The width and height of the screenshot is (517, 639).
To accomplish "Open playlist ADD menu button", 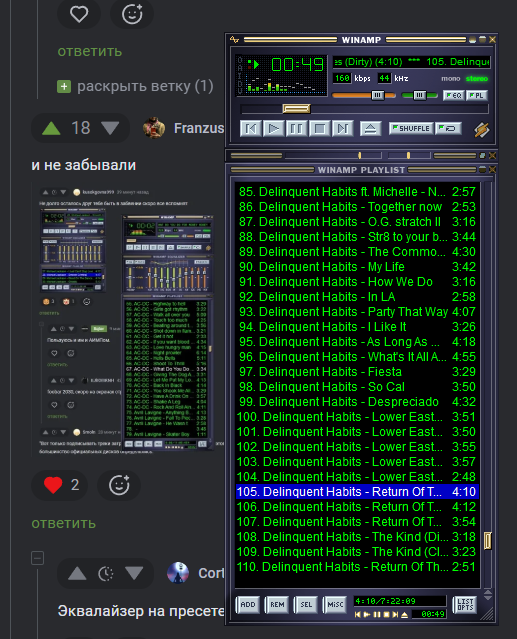I will click(247, 605).
